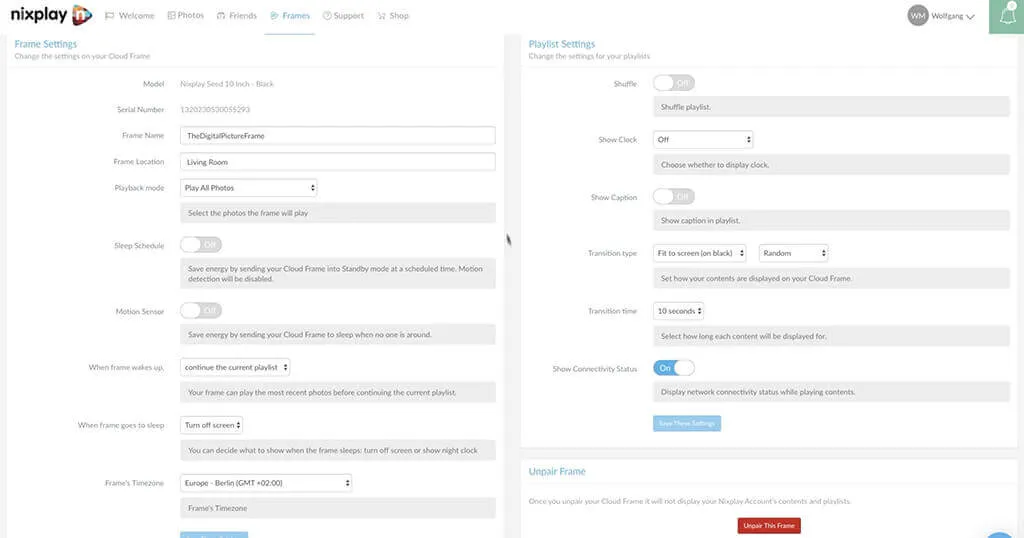The height and width of the screenshot is (538, 1024).
Task: Open the Friends tab
Action: [x=236, y=16]
